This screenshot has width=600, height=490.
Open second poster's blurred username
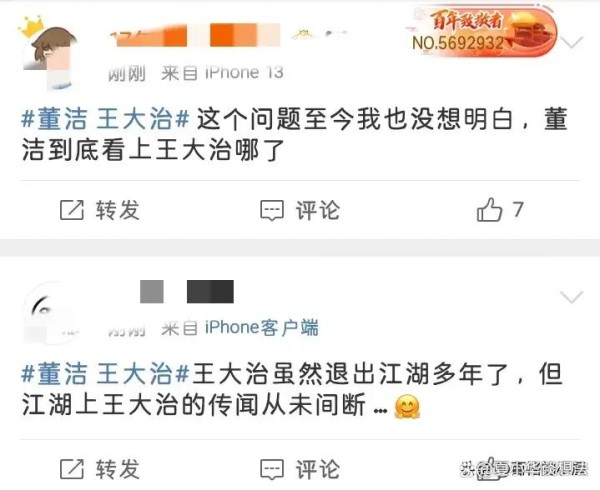(x=187, y=291)
